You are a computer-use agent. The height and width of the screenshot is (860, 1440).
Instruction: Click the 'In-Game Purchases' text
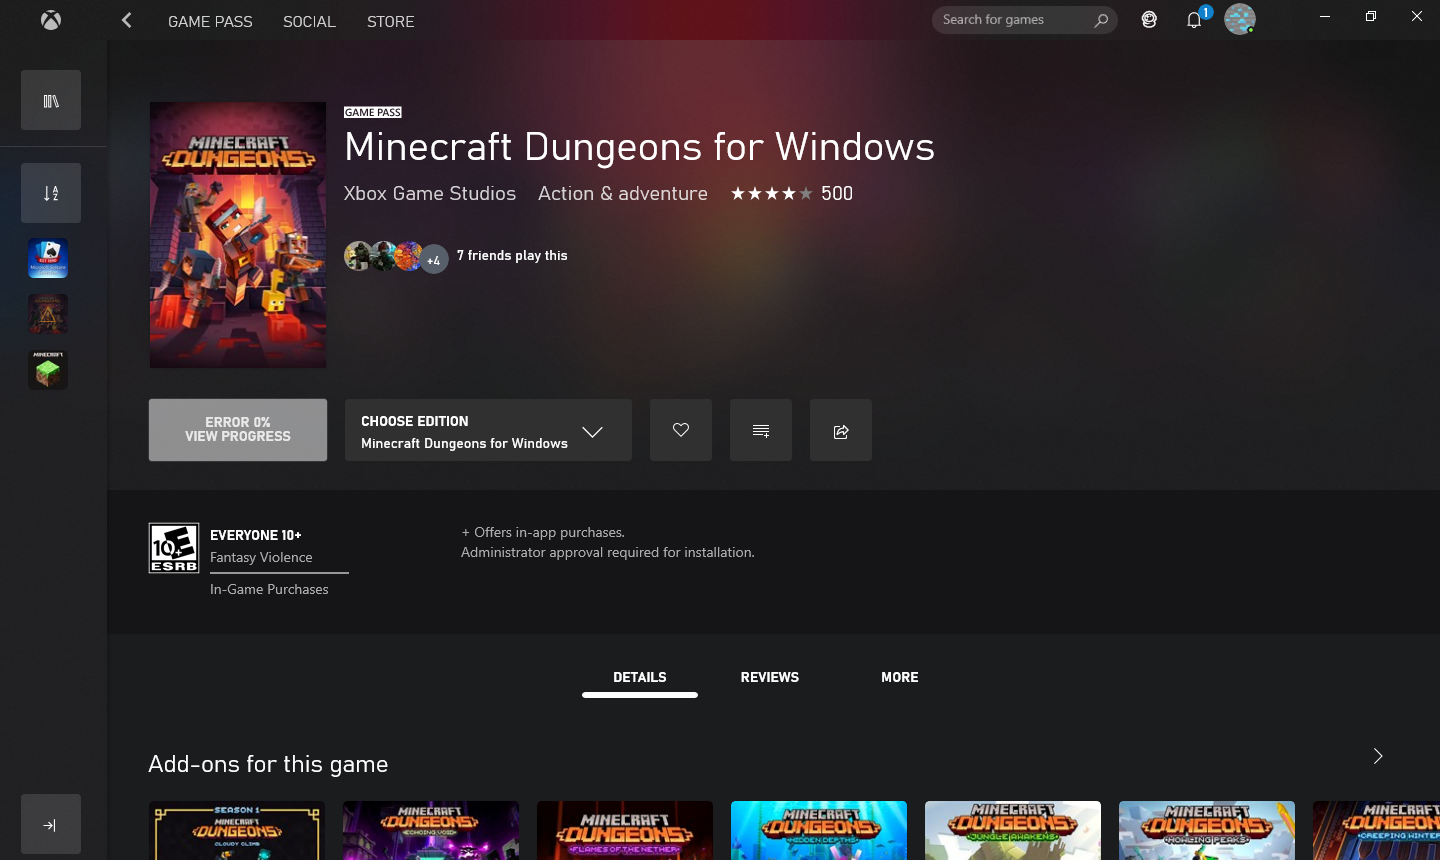tap(269, 590)
